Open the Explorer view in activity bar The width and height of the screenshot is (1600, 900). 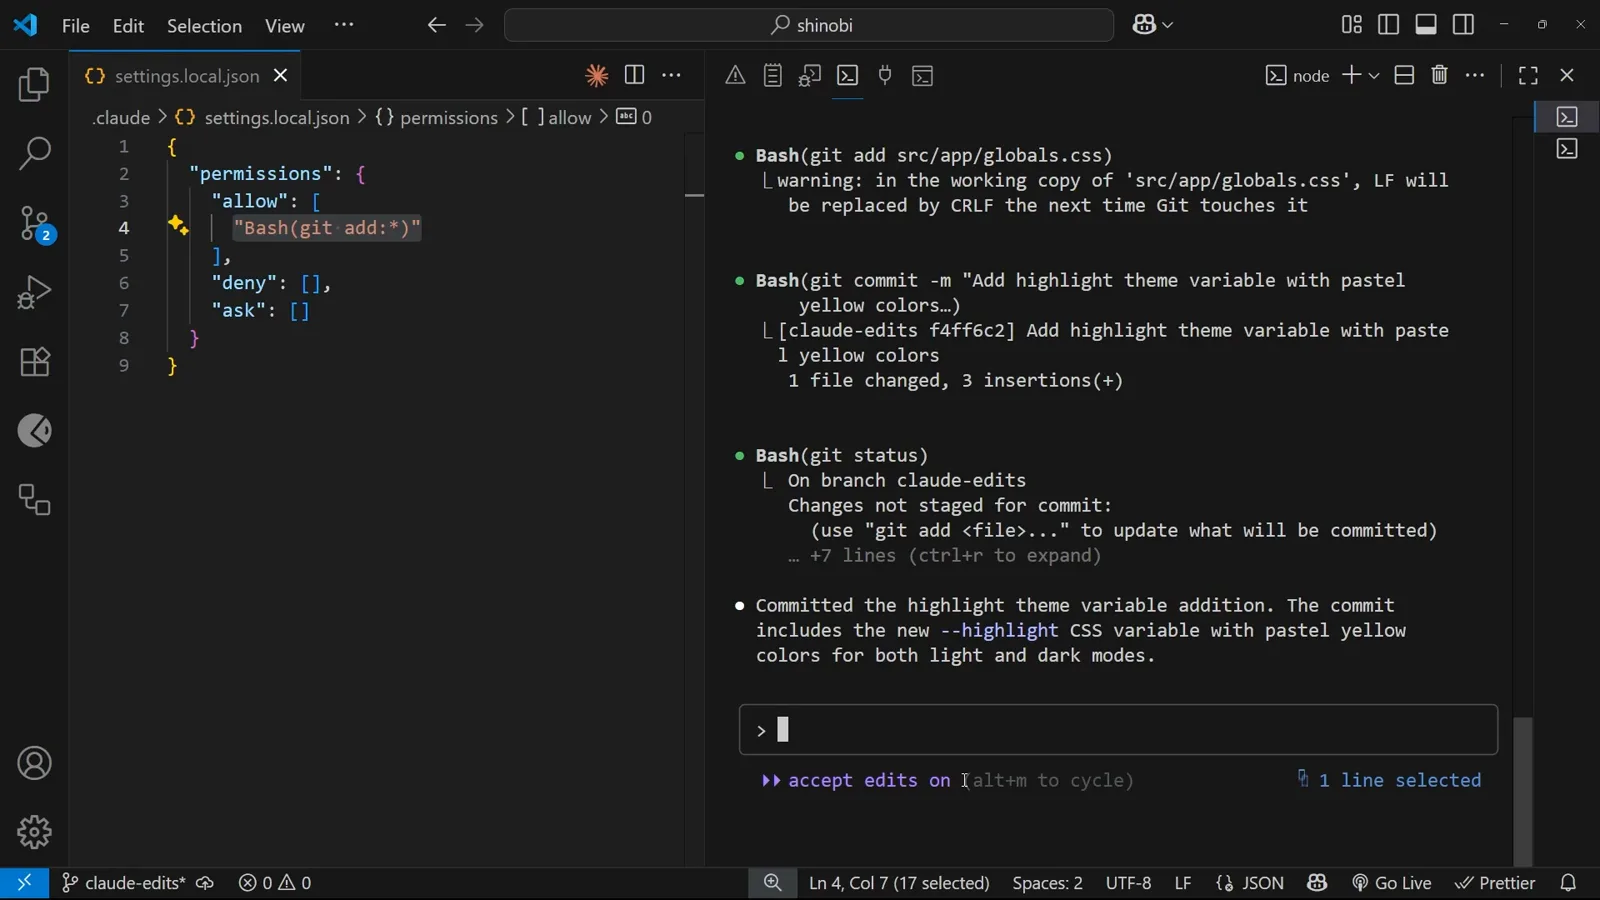34,85
